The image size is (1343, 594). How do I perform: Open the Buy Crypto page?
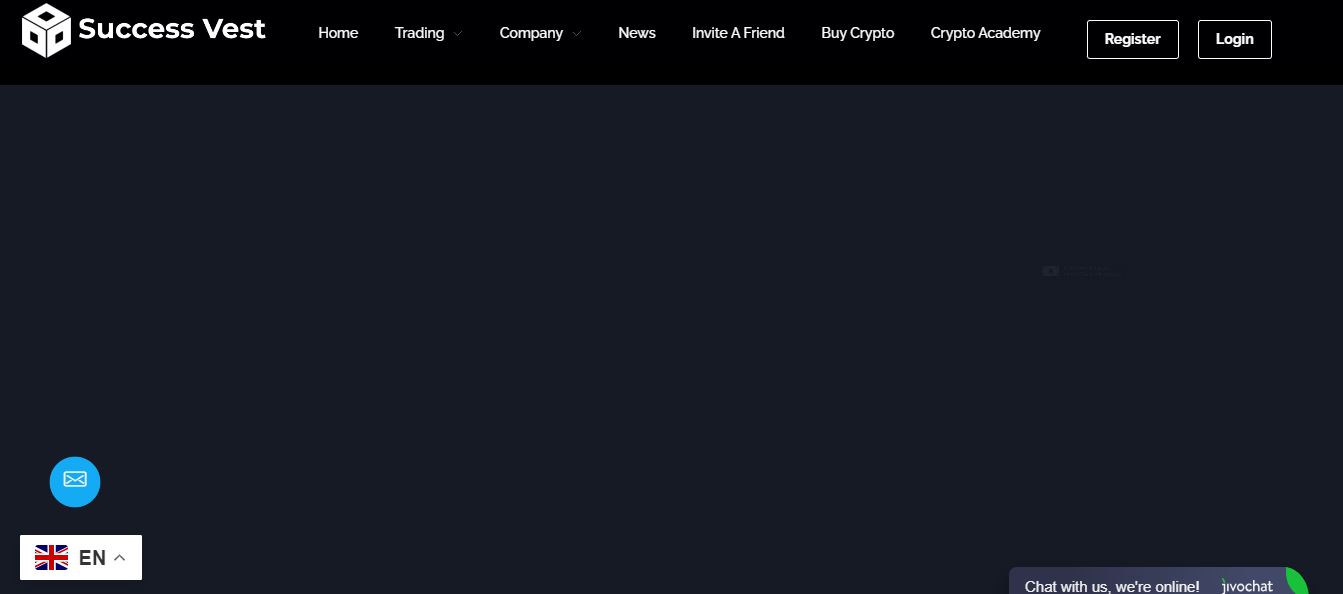point(857,33)
